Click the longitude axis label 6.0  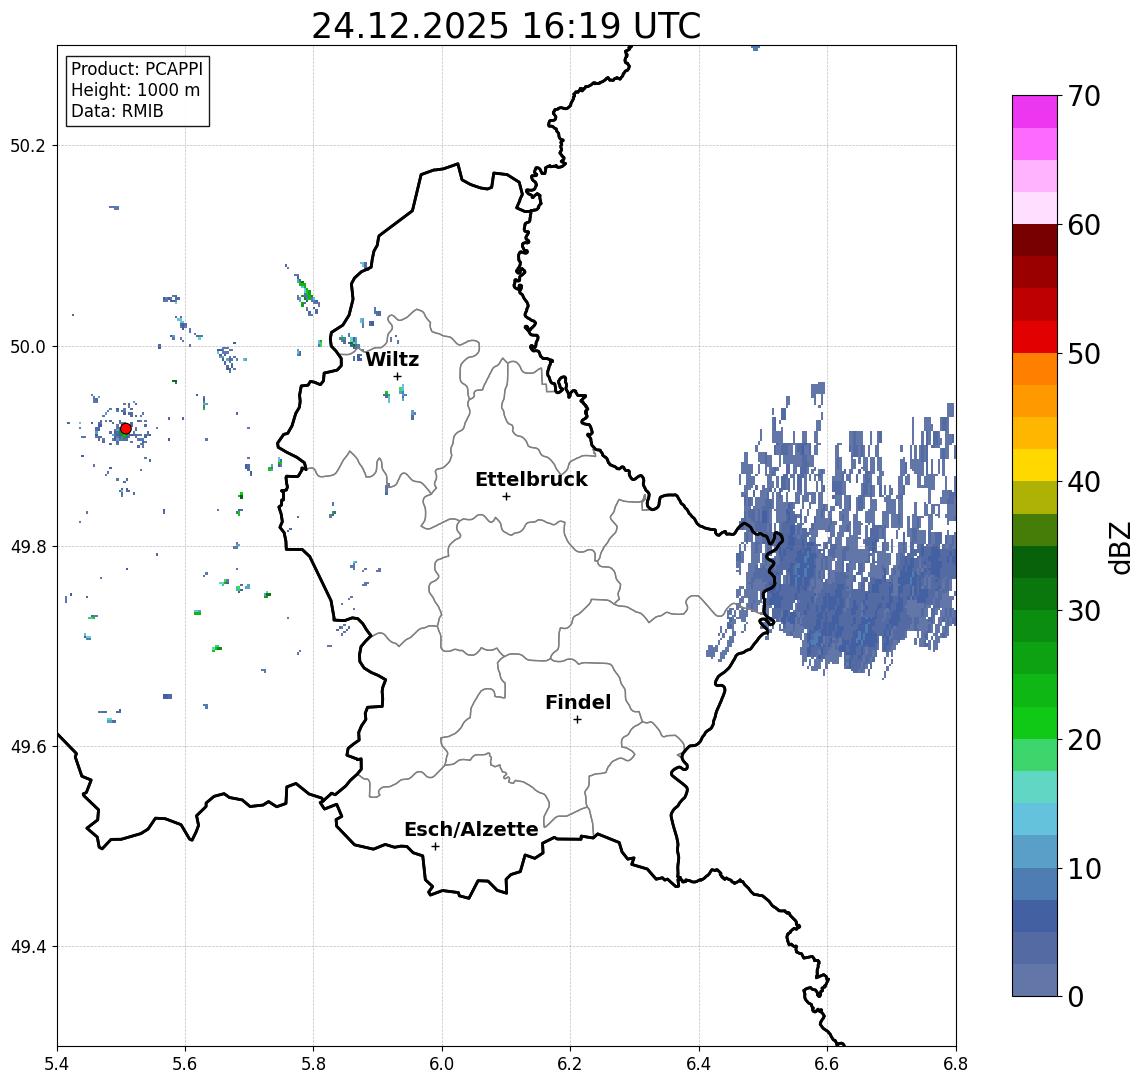coord(442,1064)
